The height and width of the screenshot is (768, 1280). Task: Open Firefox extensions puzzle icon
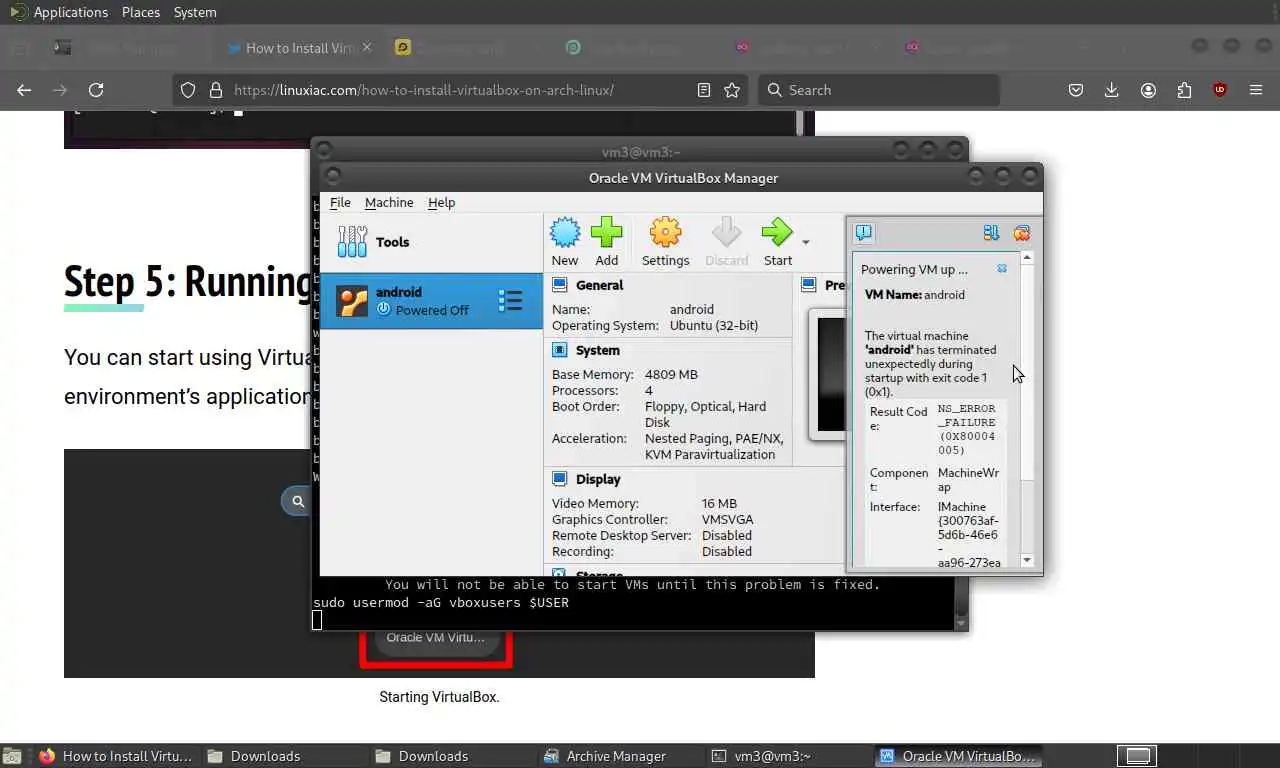[1184, 90]
